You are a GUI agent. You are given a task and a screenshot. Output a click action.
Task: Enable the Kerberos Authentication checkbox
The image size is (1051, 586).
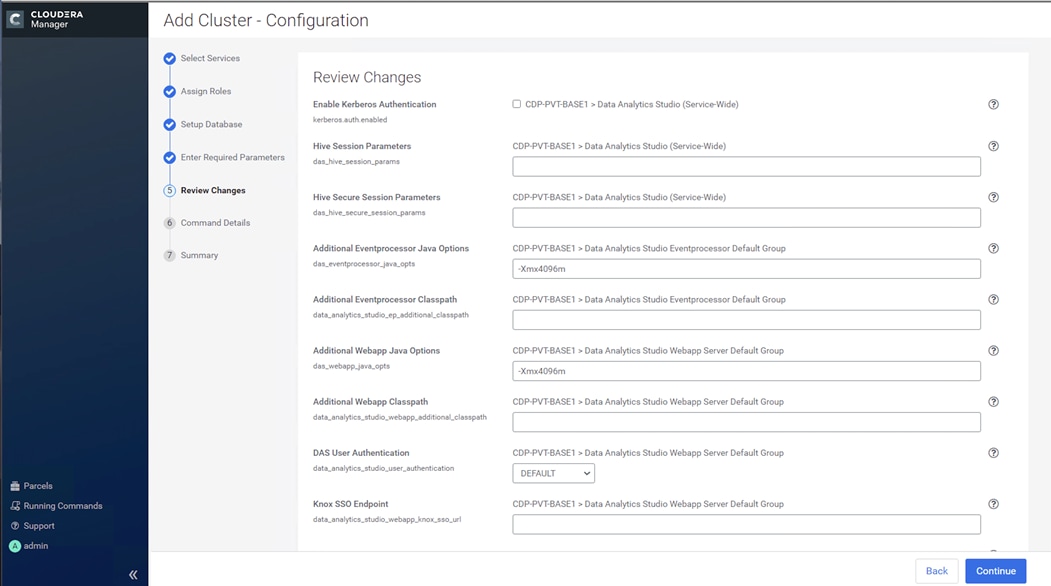517,104
